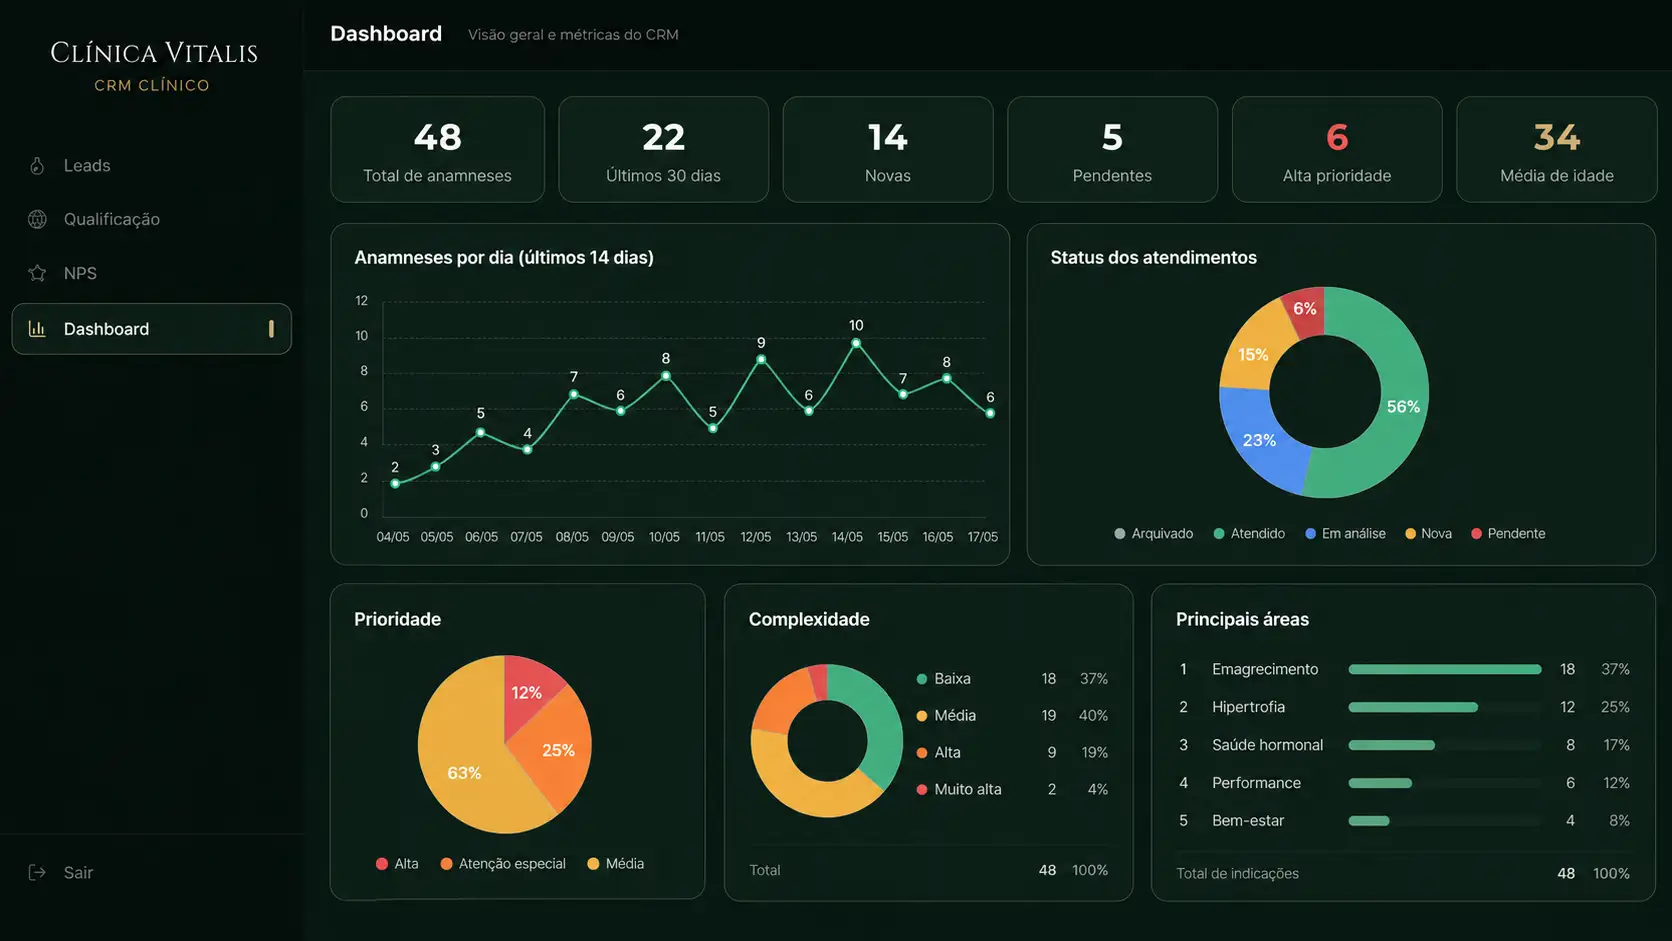Toggle Atendido legend in status chart
This screenshot has width=1672, height=941.
click(1249, 534)
